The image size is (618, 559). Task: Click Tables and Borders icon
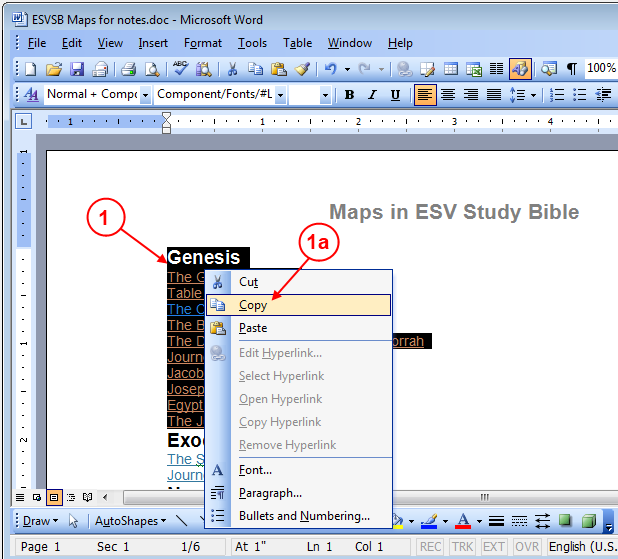[x=428, y=69]
